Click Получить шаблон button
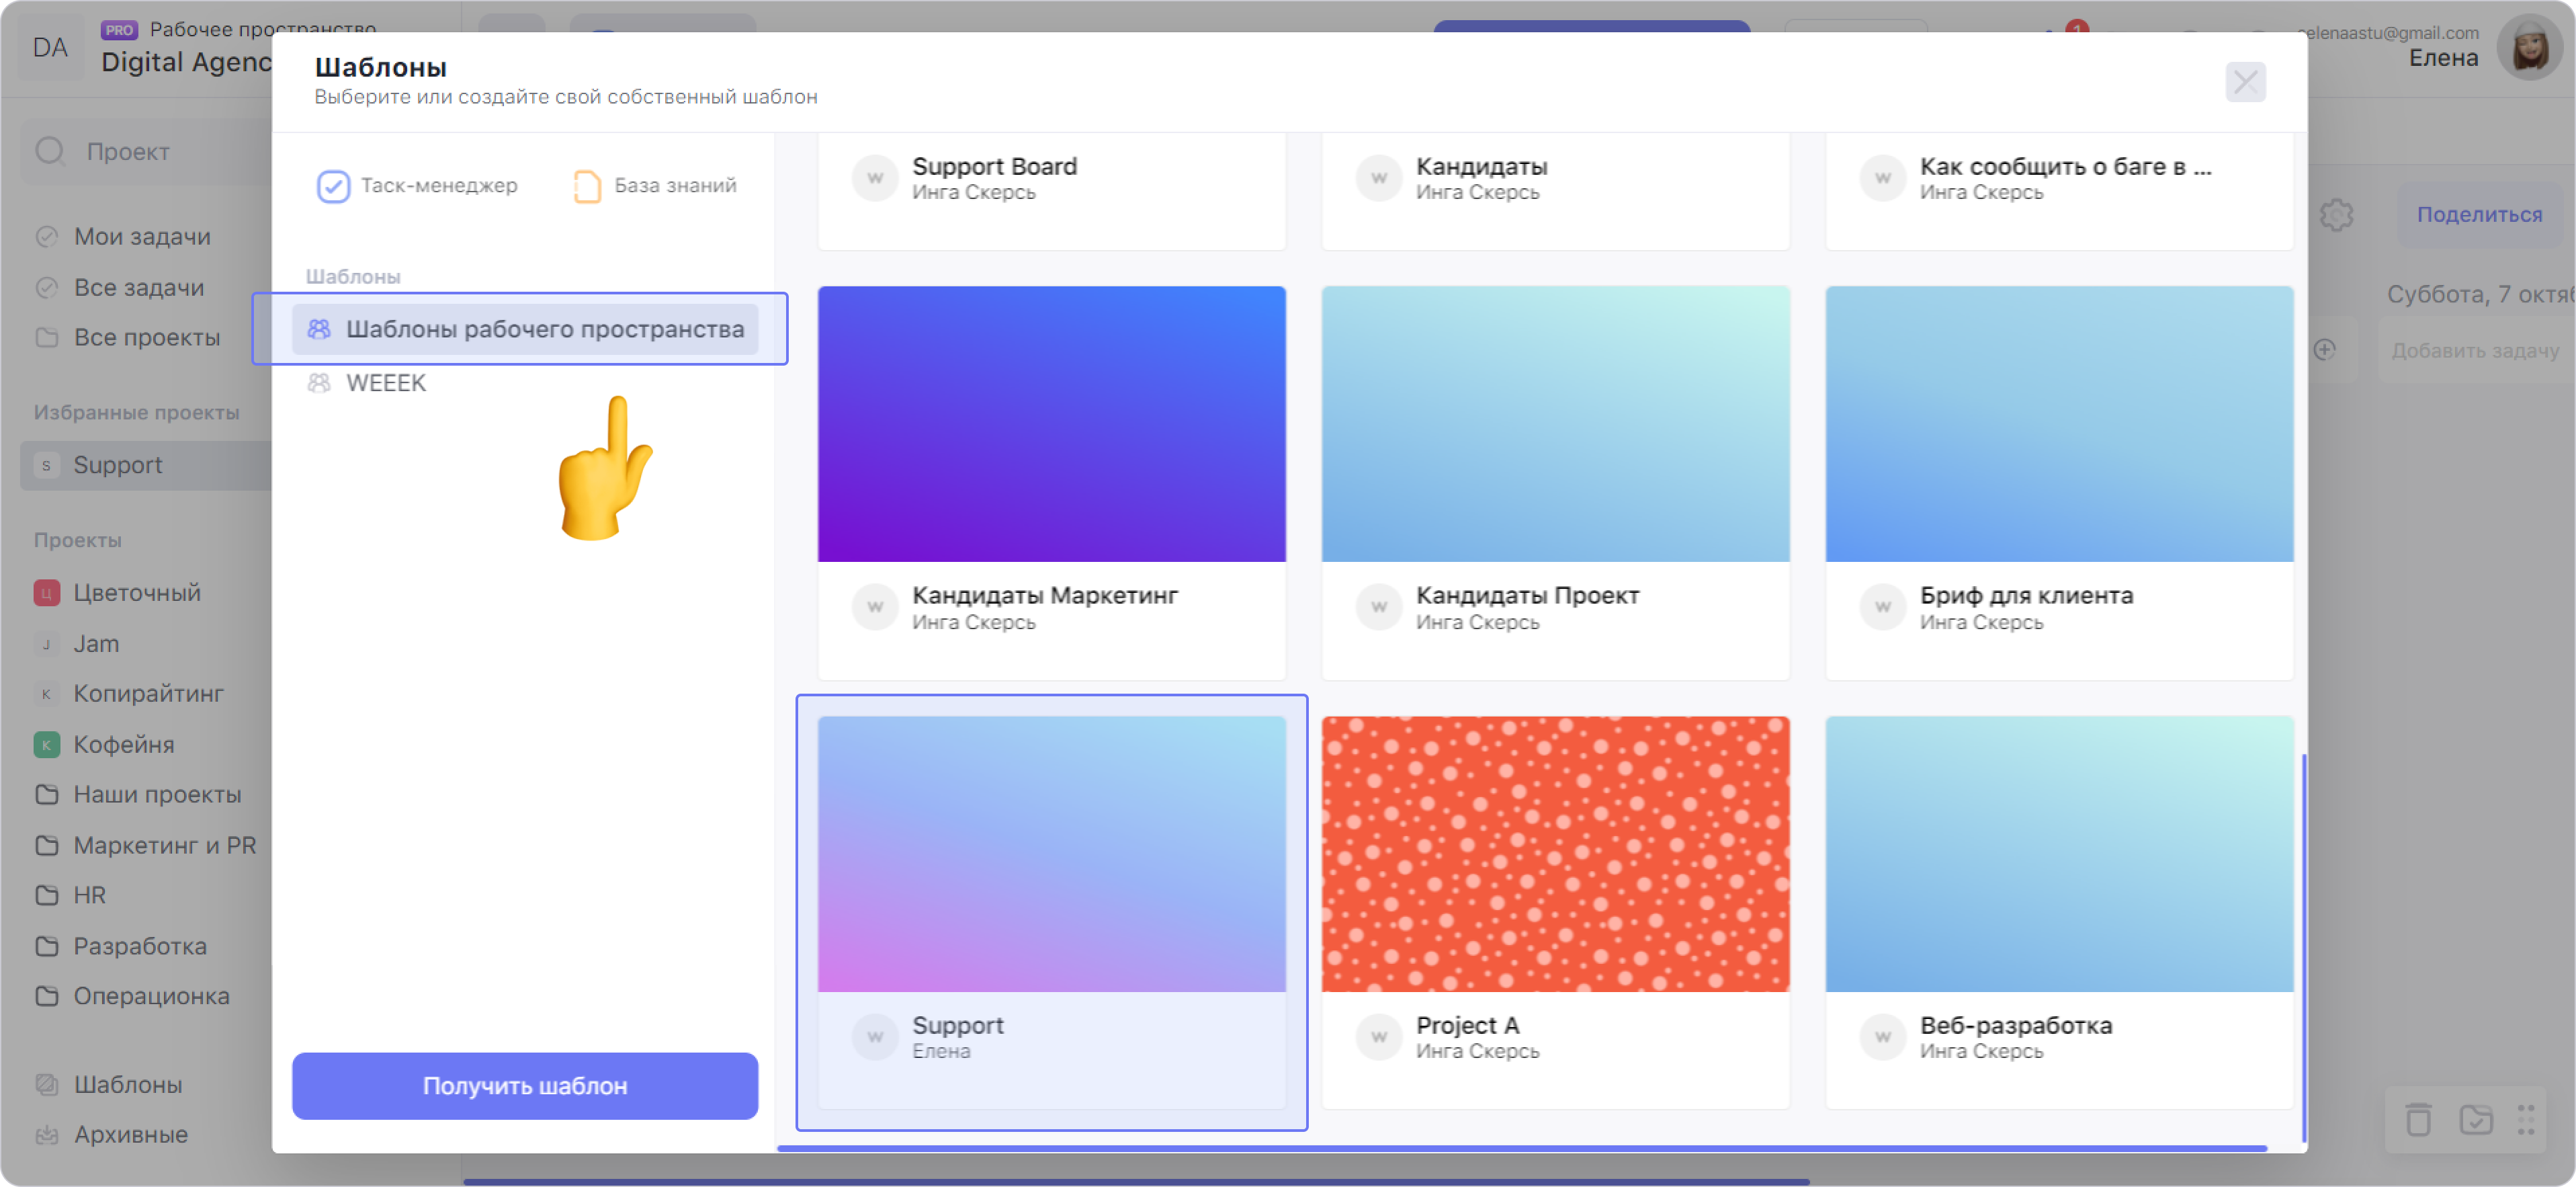Screen dimensions: 2576x1187 coord(525,1085)
